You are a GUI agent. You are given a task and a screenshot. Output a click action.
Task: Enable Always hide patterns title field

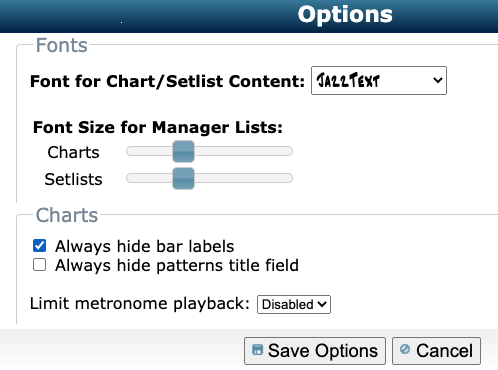coord(39,265)
